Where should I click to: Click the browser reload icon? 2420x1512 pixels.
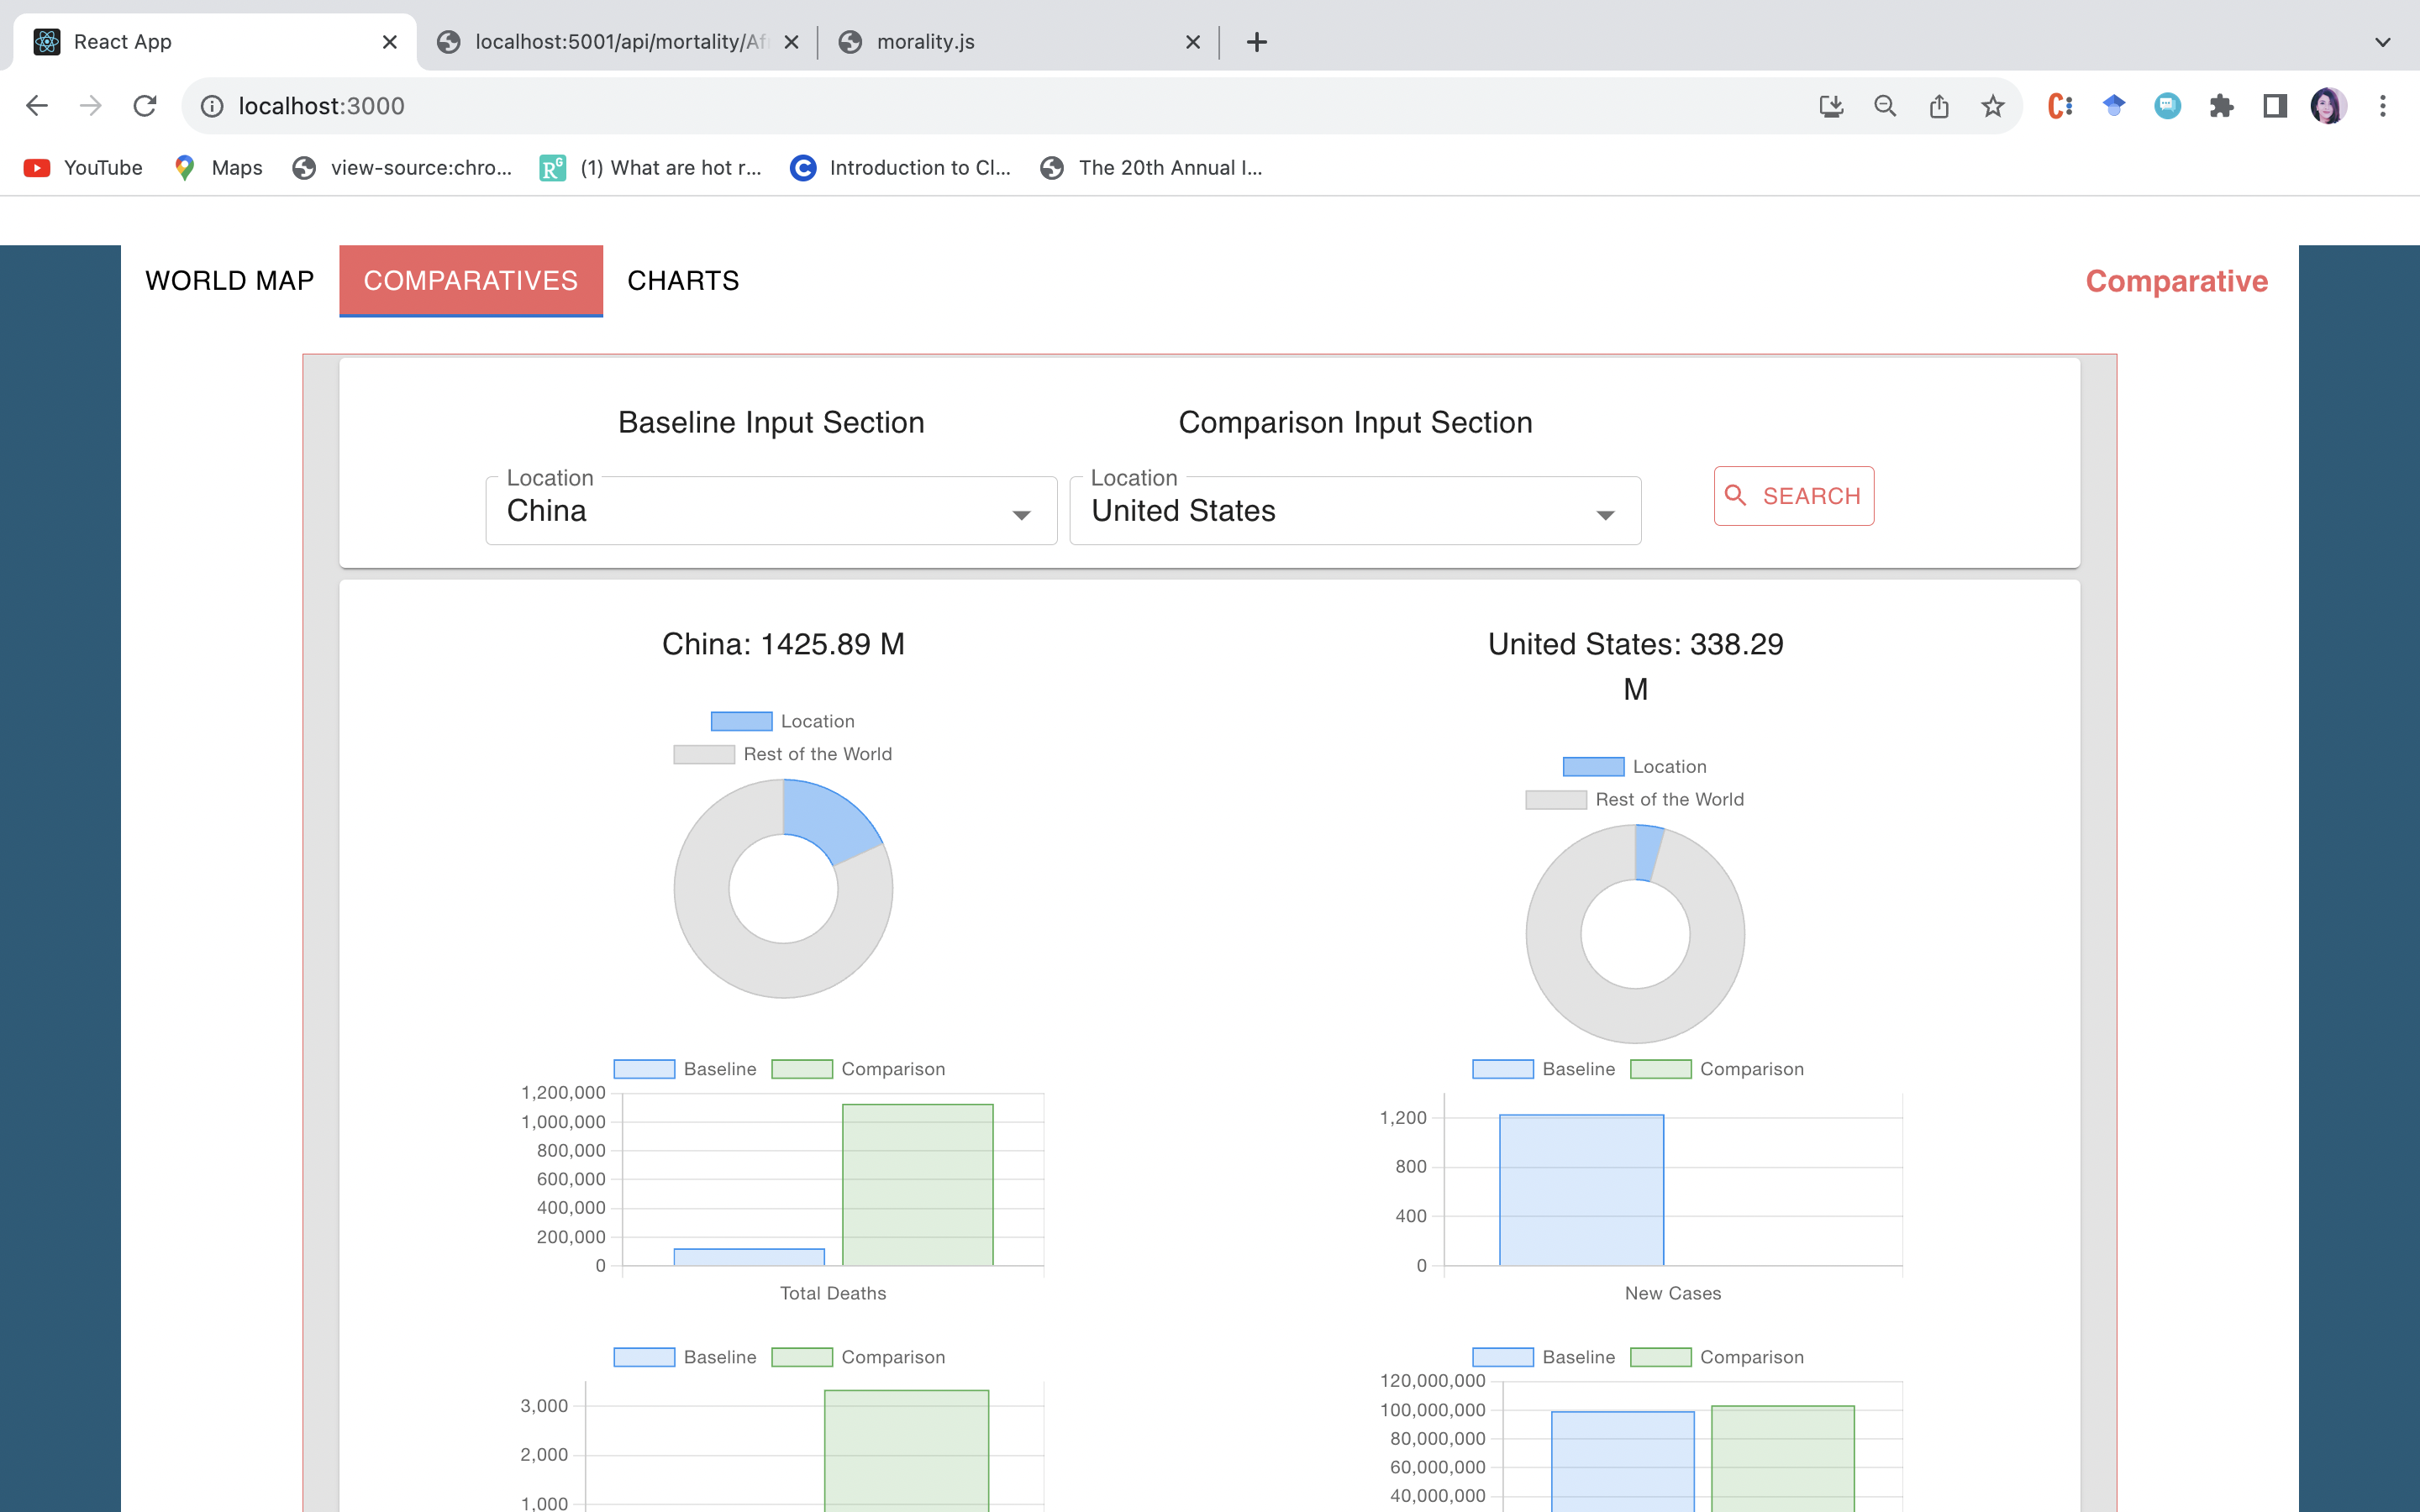pyautogui.click(x=145, y=106)
